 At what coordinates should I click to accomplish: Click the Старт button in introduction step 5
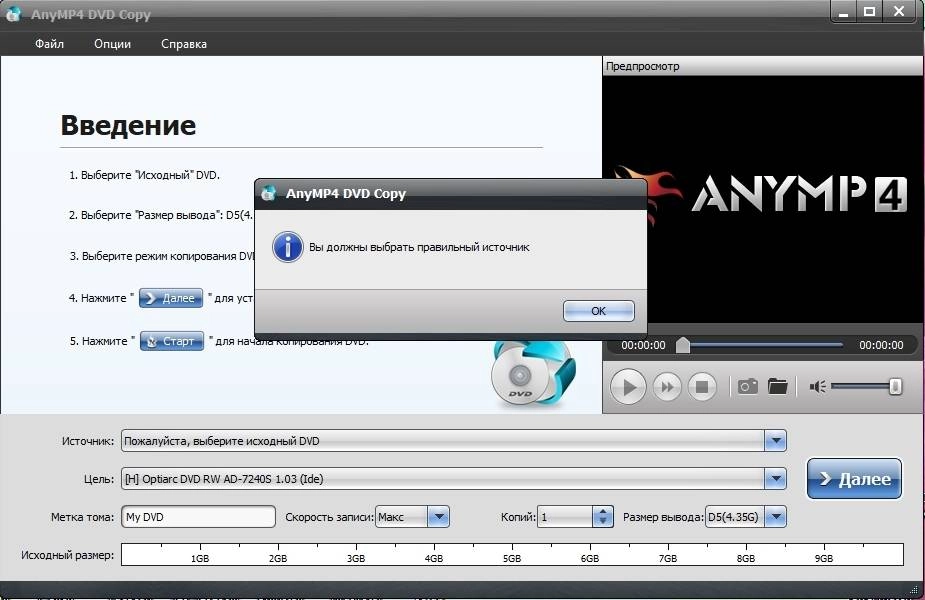tap(172, 341)
